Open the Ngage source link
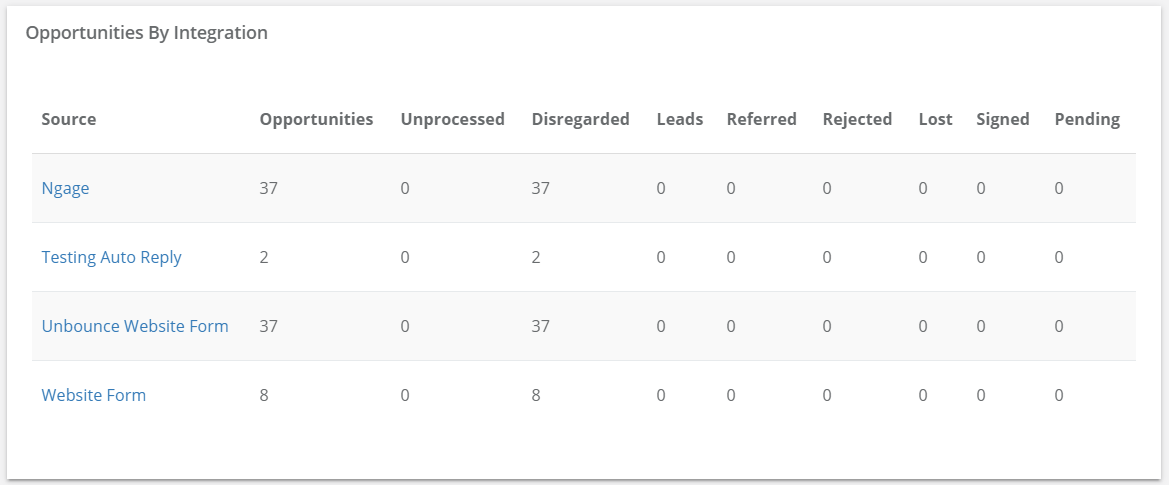1169x485 pixels. [x=66, y=188]
